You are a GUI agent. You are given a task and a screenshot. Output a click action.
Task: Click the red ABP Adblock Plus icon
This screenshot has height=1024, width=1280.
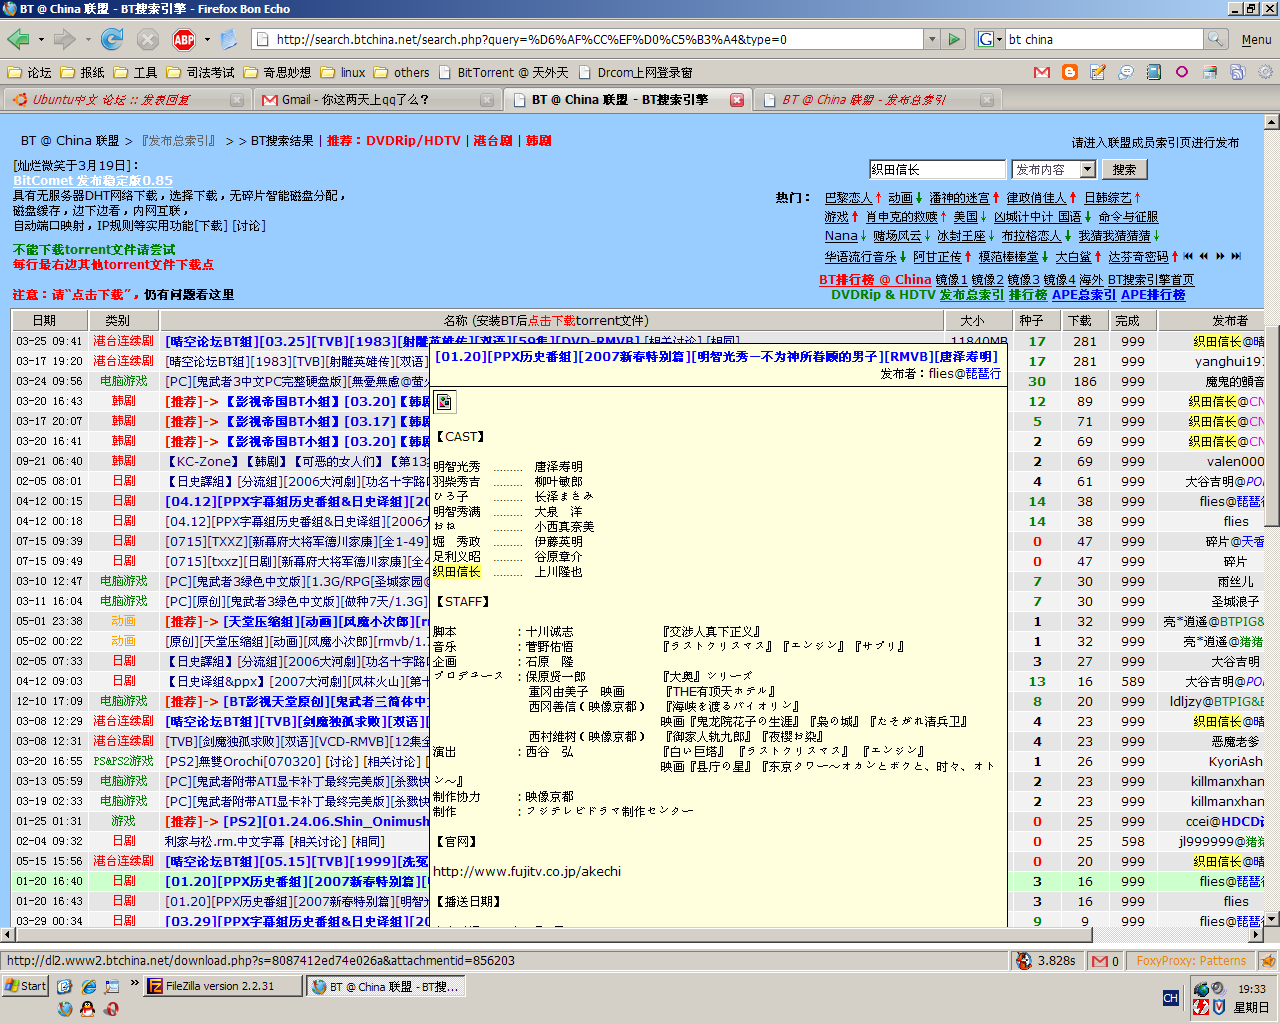click(184, 39)
